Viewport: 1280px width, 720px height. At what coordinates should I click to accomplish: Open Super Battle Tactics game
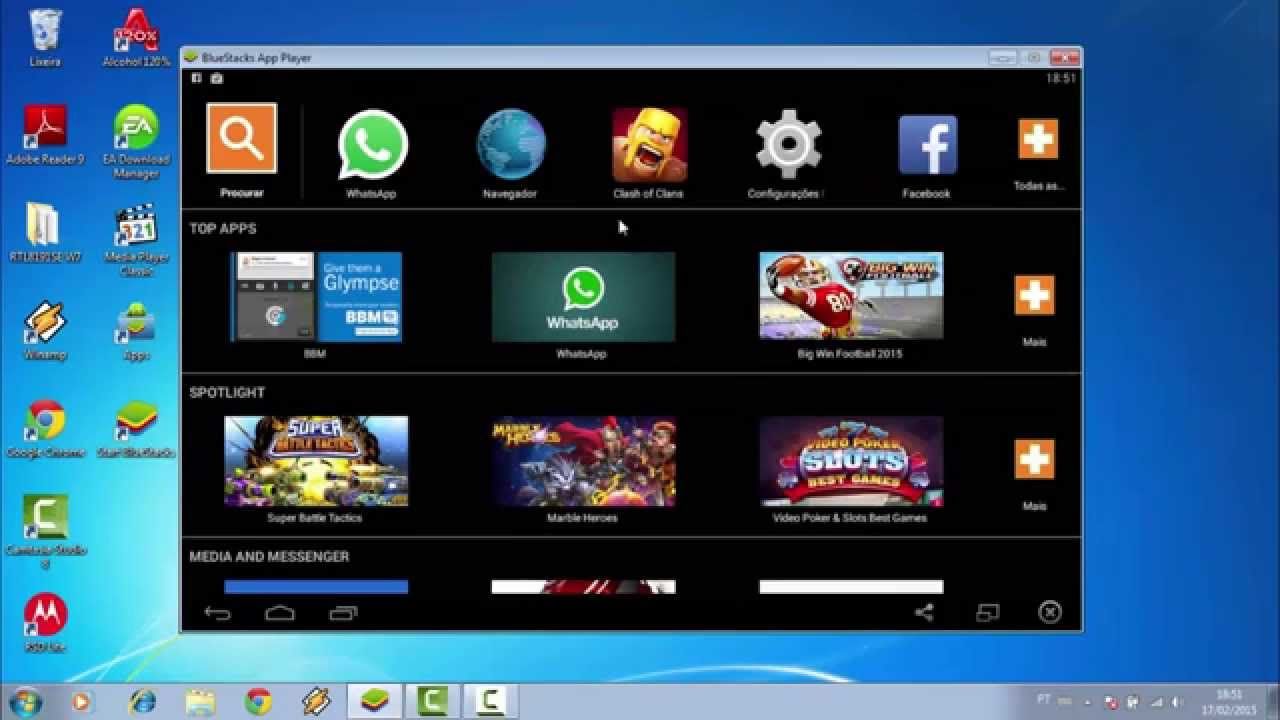pos(316,461)
